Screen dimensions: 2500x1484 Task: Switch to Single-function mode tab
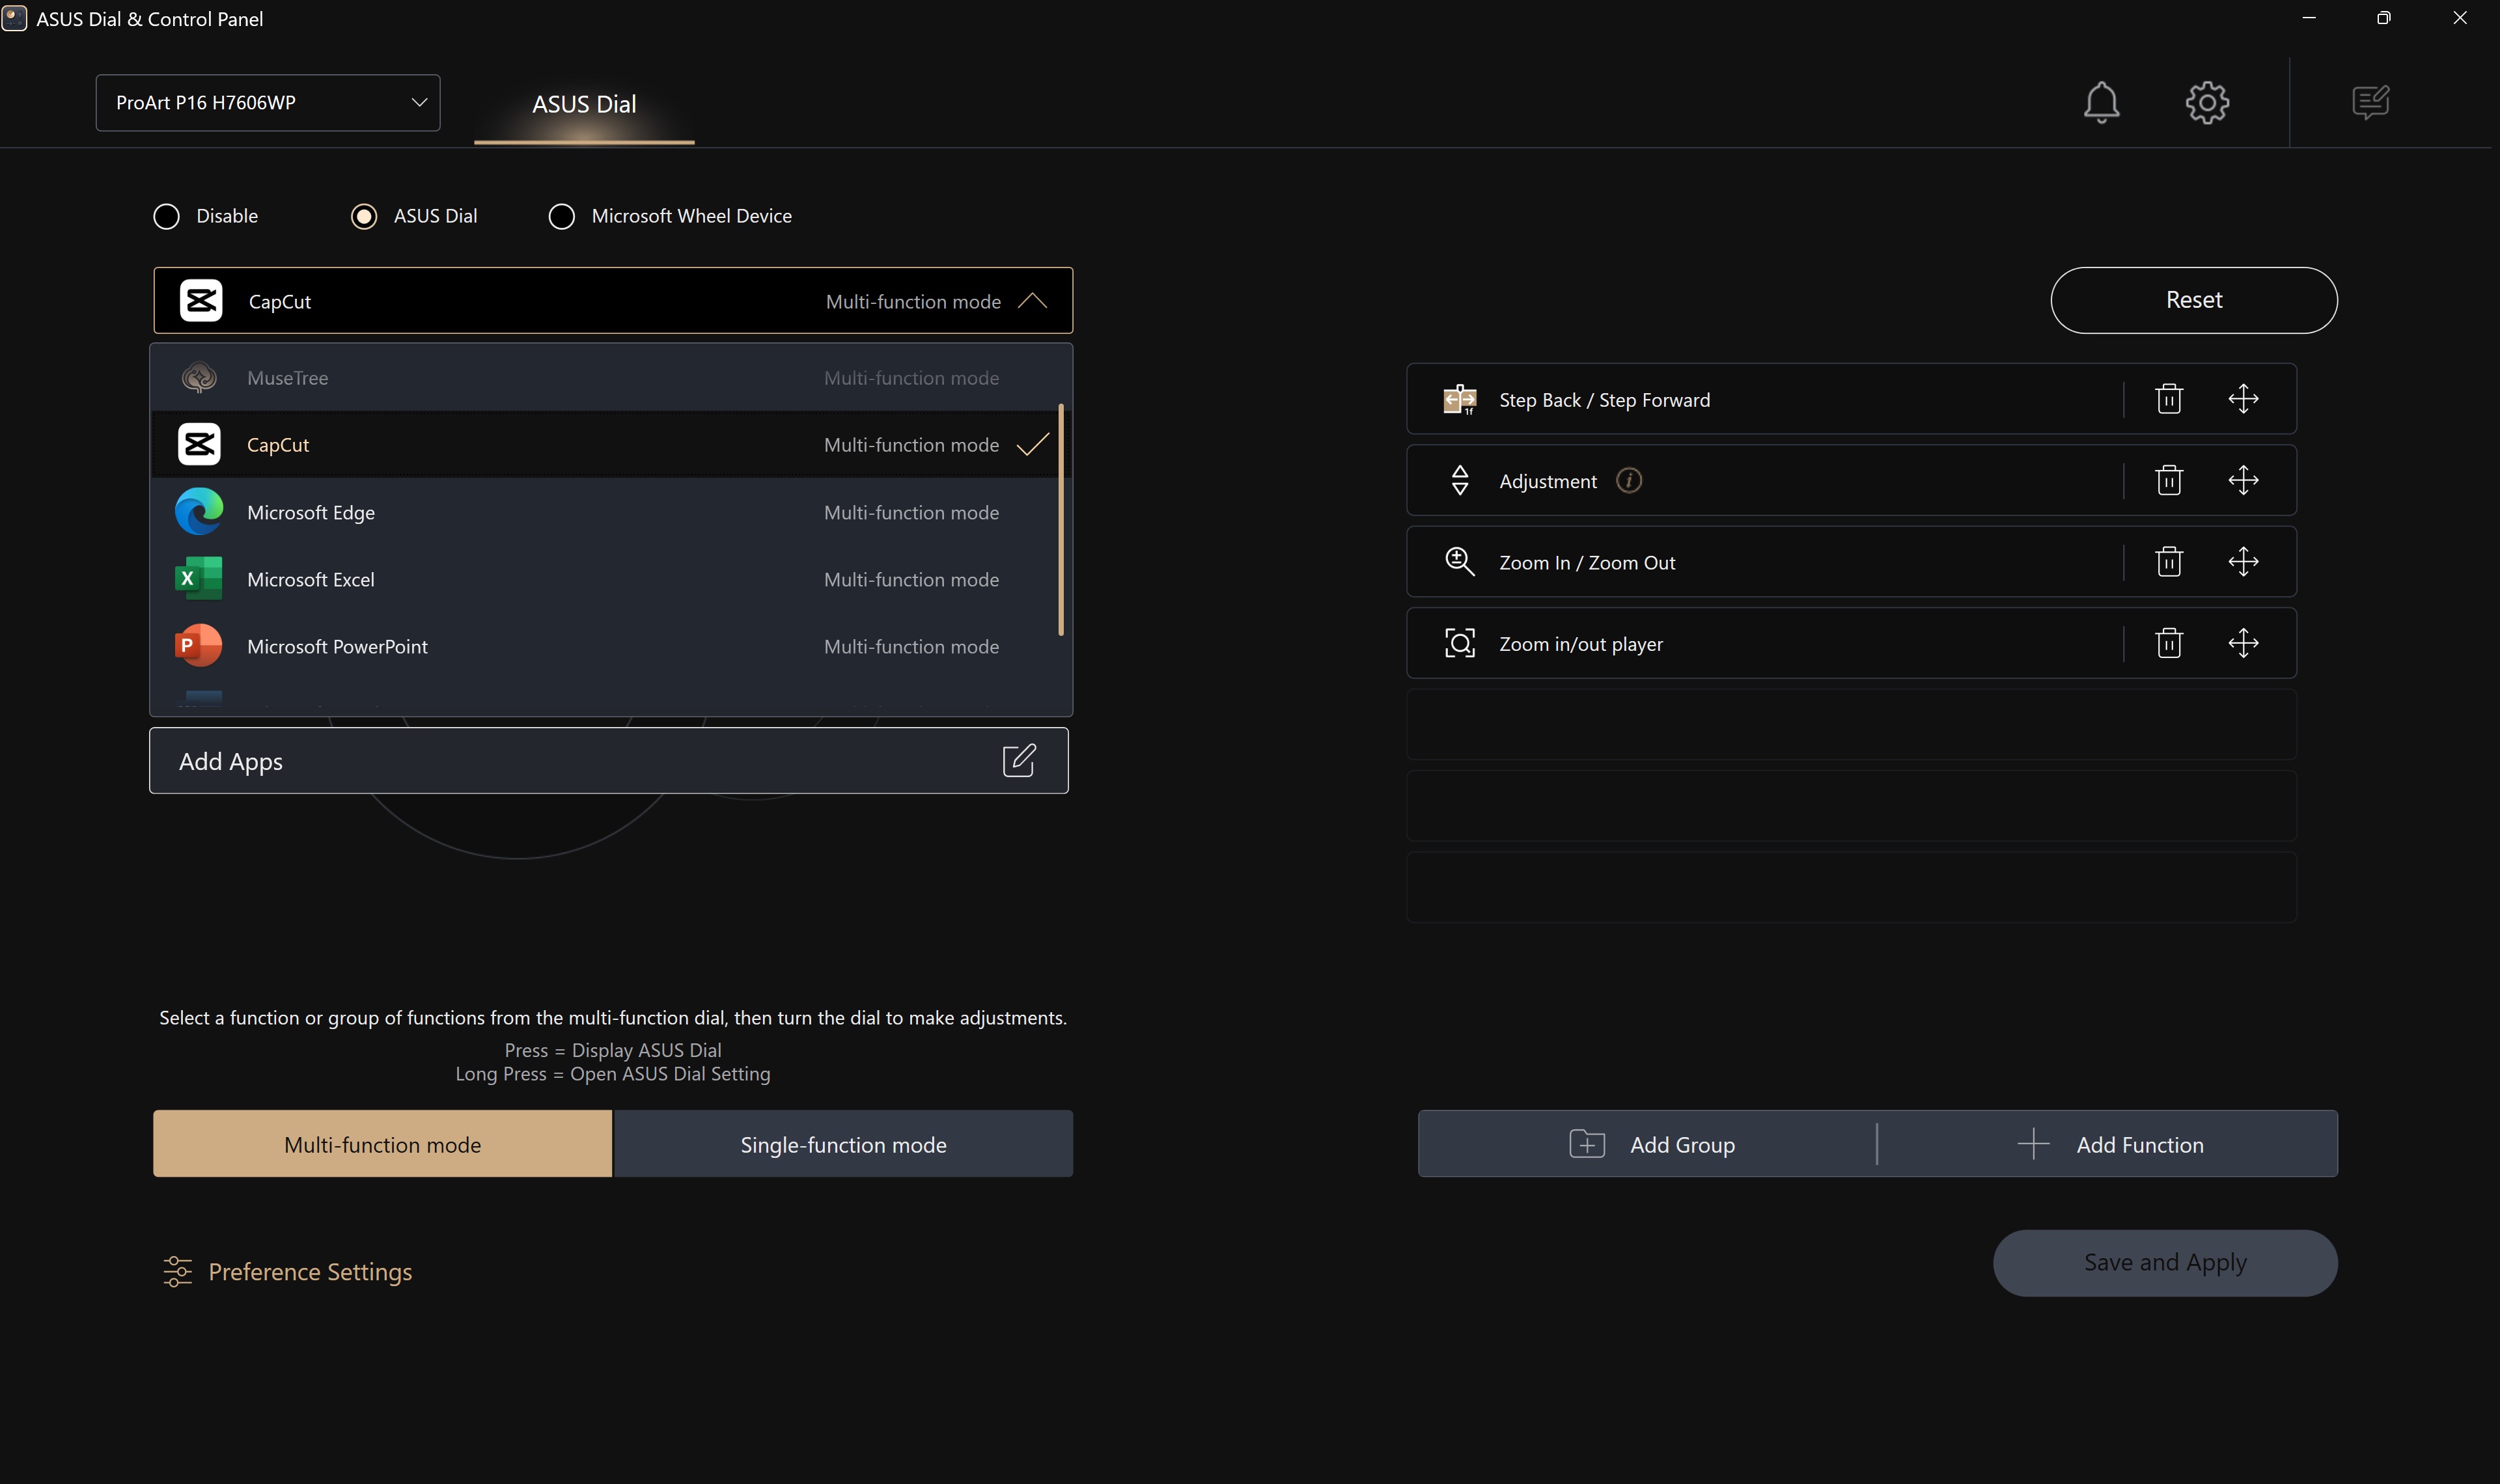click(x=842, y=1144)
